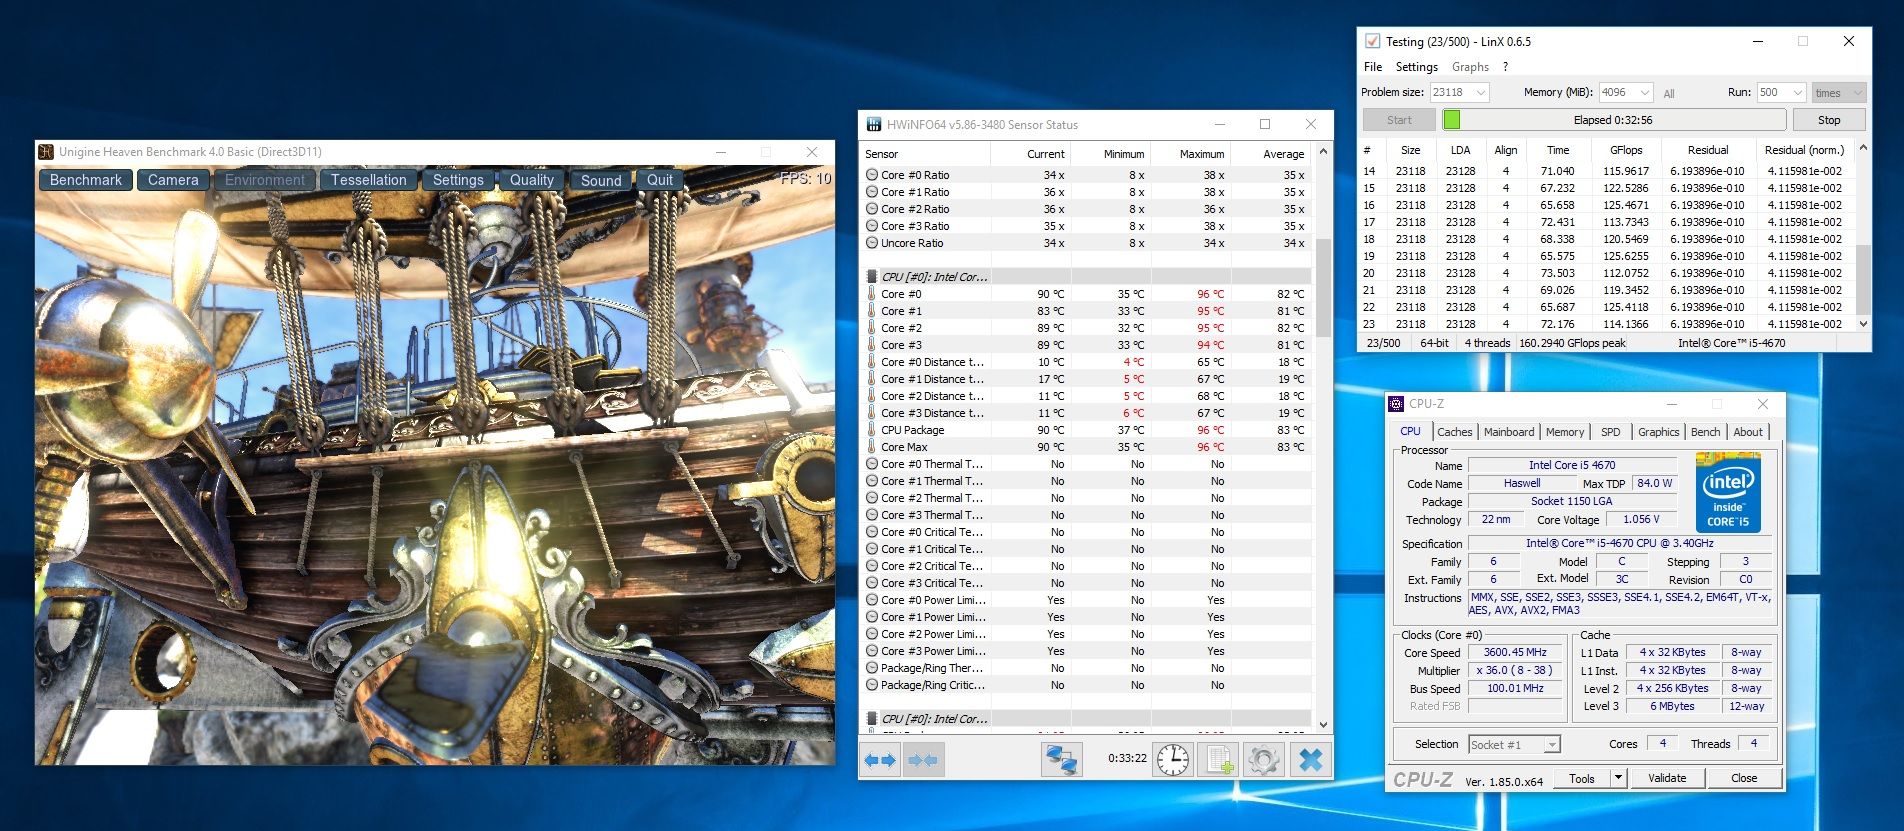Open the ? help menu in LinX
This screenshot has height=831, width=1904.
(1505, 67)
